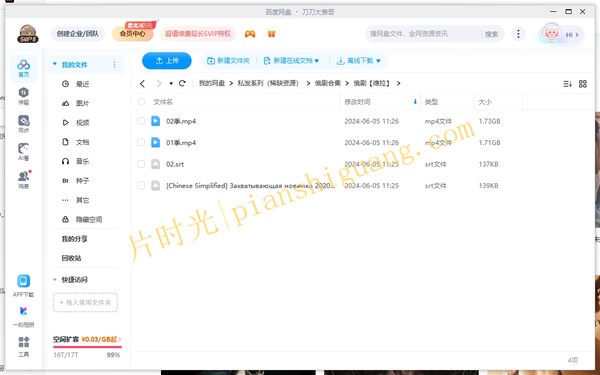Open 我的分享 (My shares)
600x375 pixels.
(75, 239)
